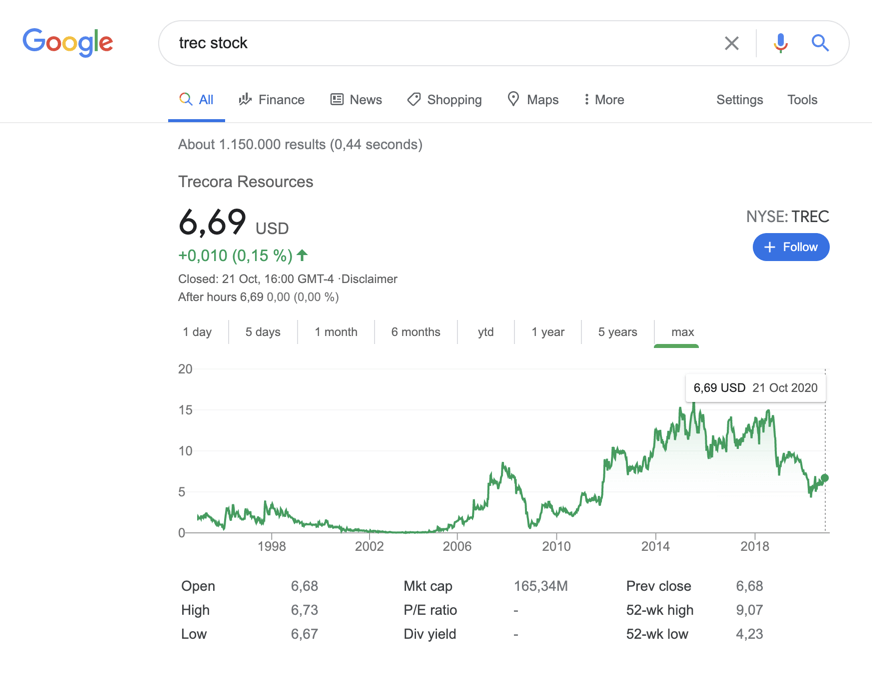The height and width of the screenshot is (675, 872).
Task: Open the Finance search tab
Action: tap(271, 100)
